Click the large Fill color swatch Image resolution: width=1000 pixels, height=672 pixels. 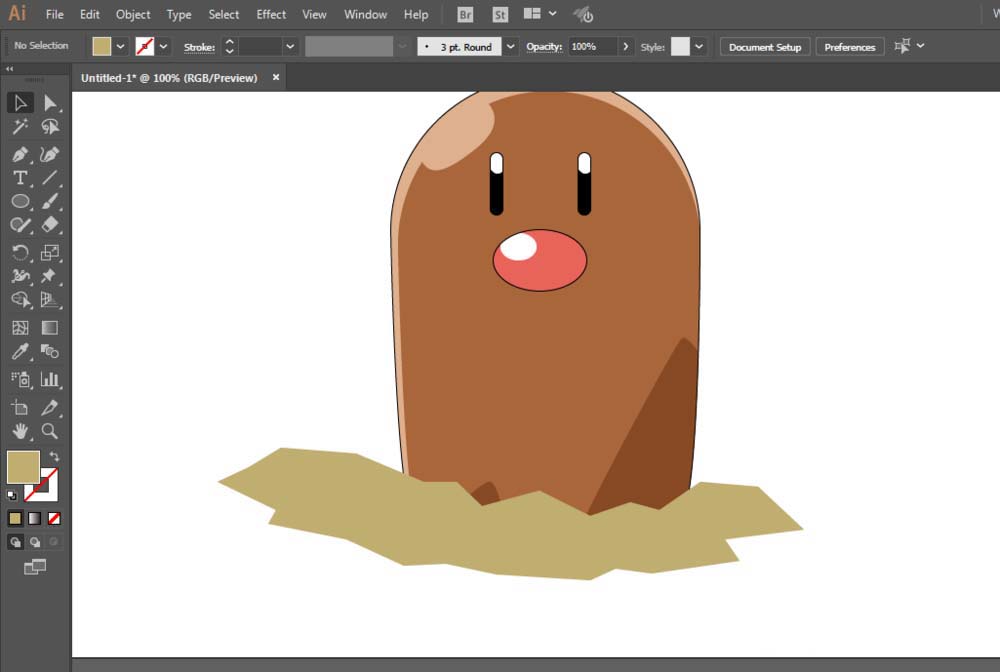(x=23, y=467)
